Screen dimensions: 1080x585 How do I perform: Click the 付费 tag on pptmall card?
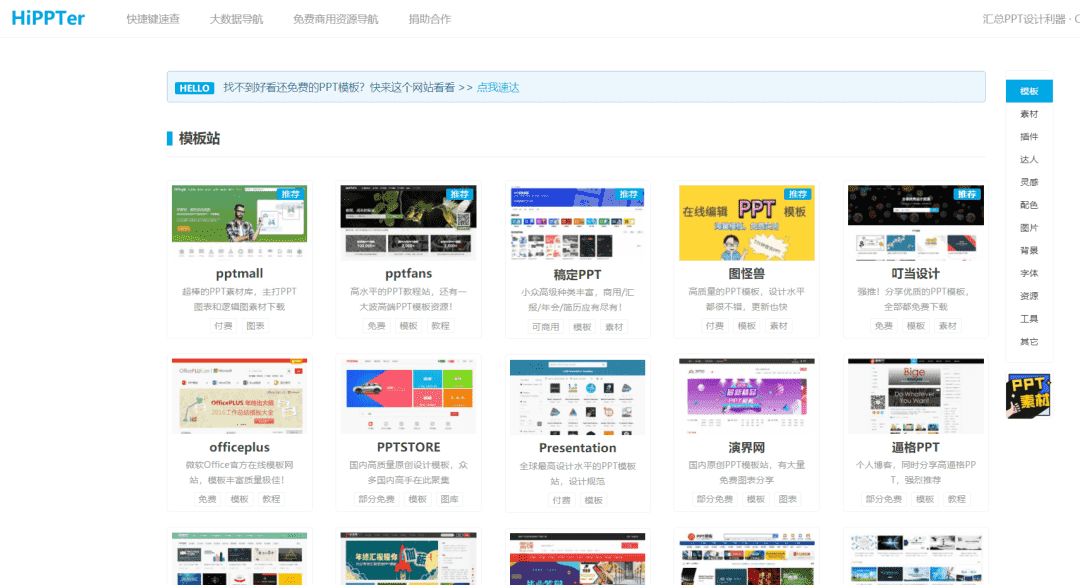pos(223,326)
